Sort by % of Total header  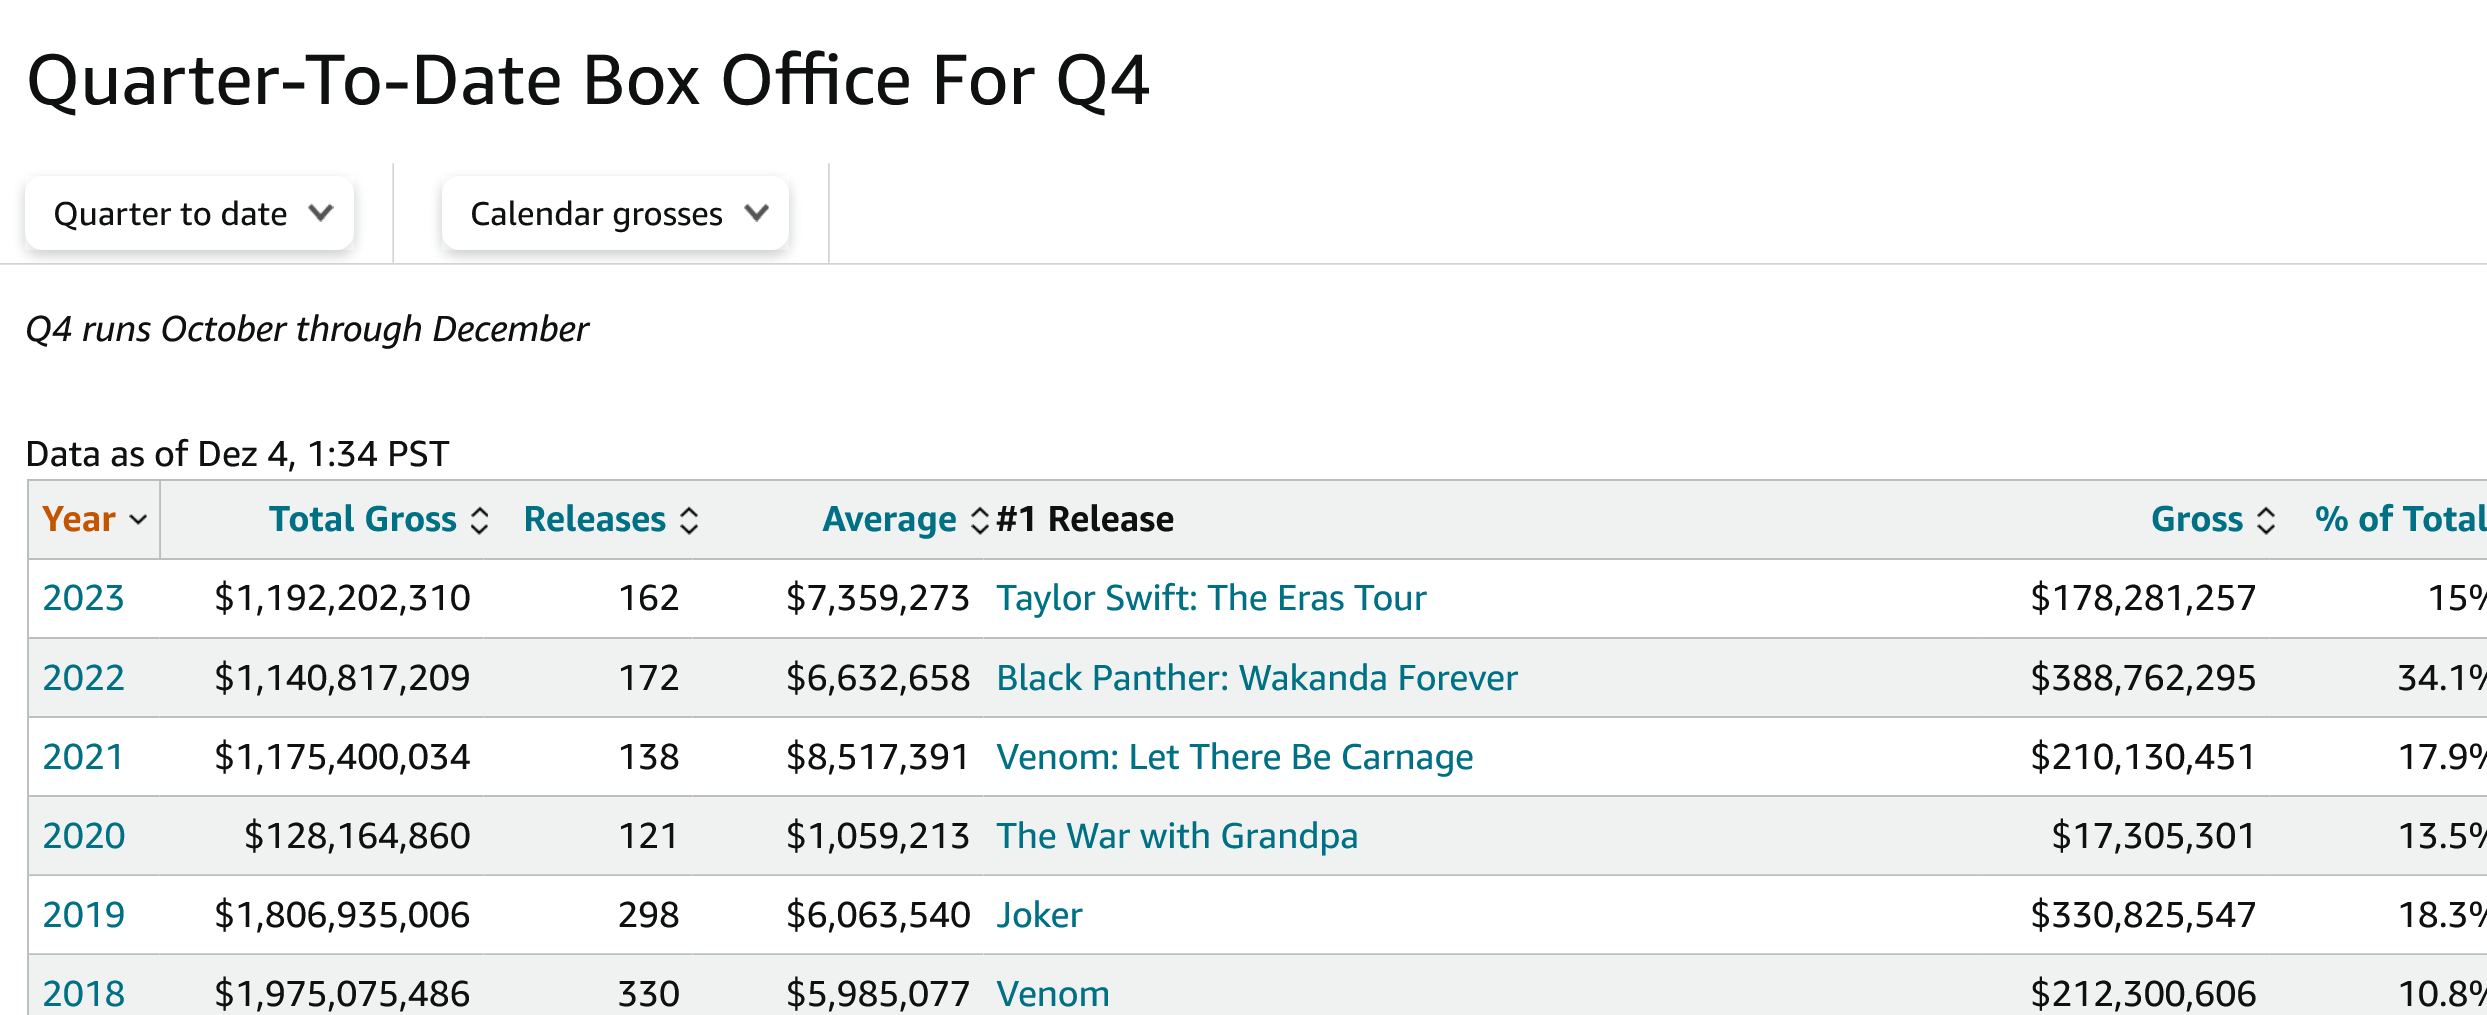[2398, 519]
